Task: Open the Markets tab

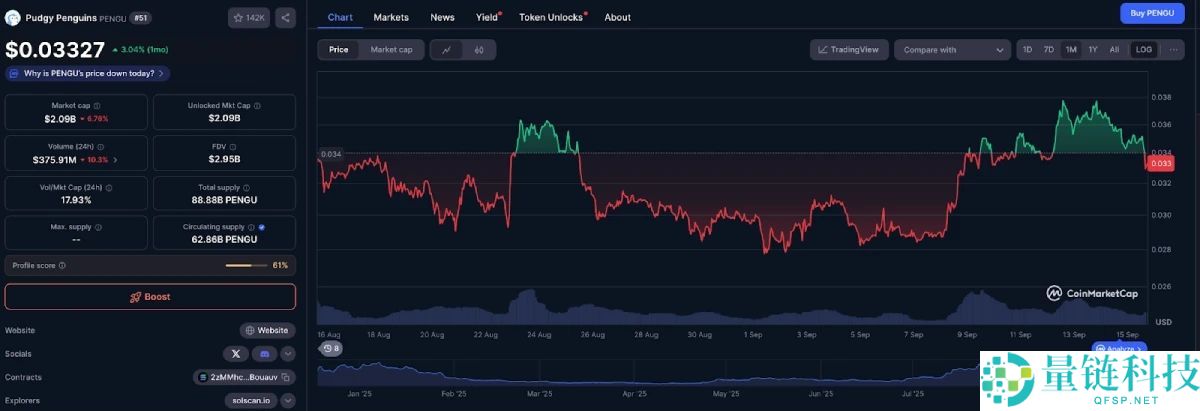Action: pyautogui.click(x=390, y=17)
